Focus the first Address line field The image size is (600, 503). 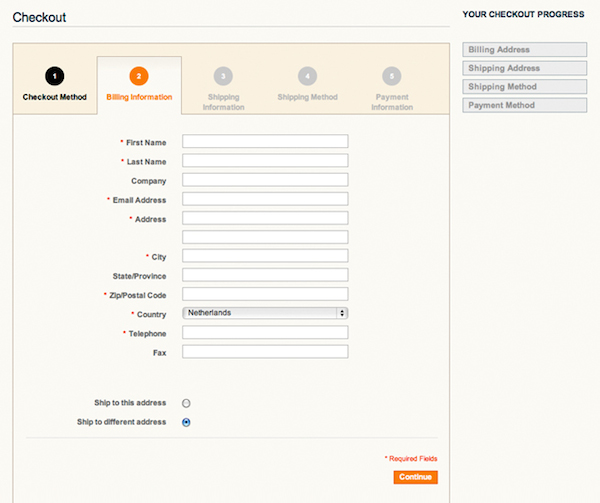(265, 218)
